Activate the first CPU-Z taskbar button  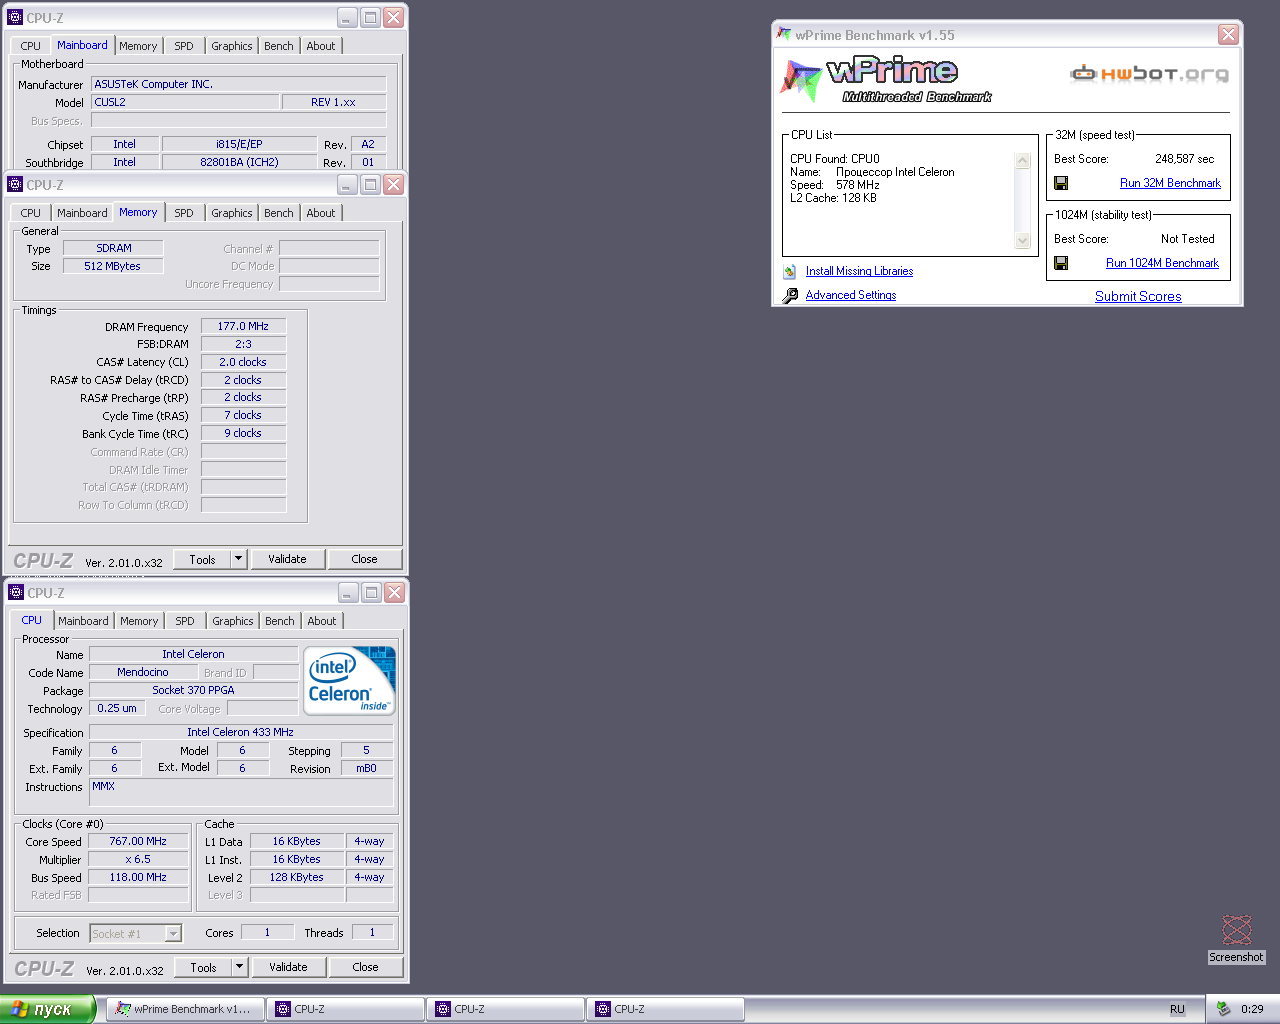tap(345, 1009)
